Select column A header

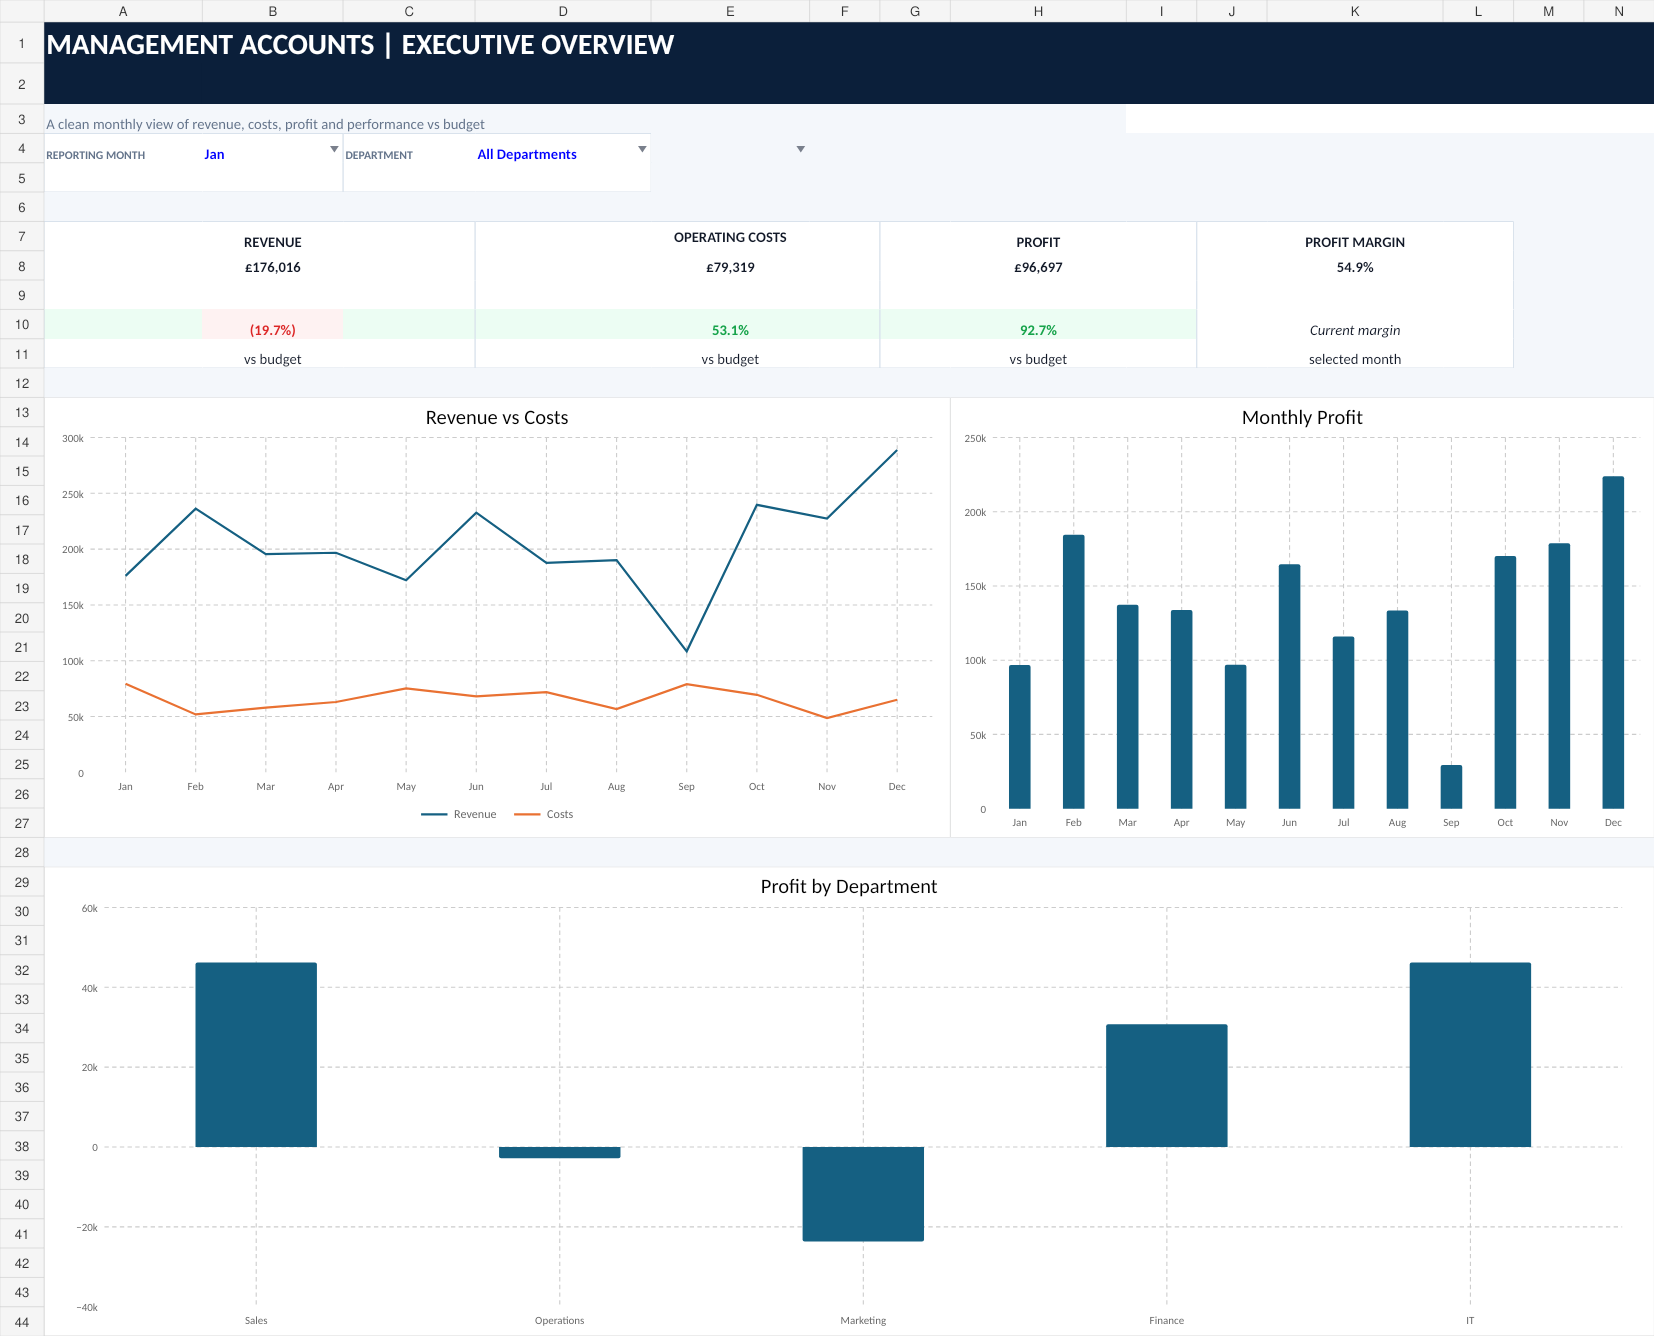(123, 11)
